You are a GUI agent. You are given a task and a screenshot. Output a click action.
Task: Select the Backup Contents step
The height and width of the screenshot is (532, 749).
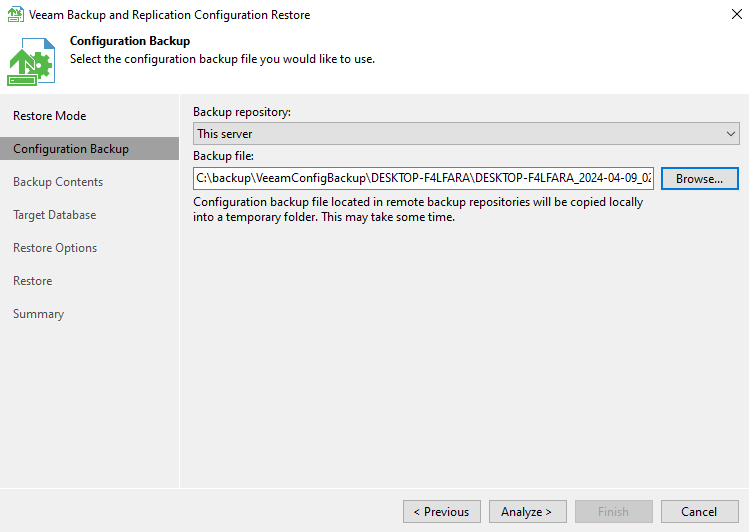[x=58, y=182]
